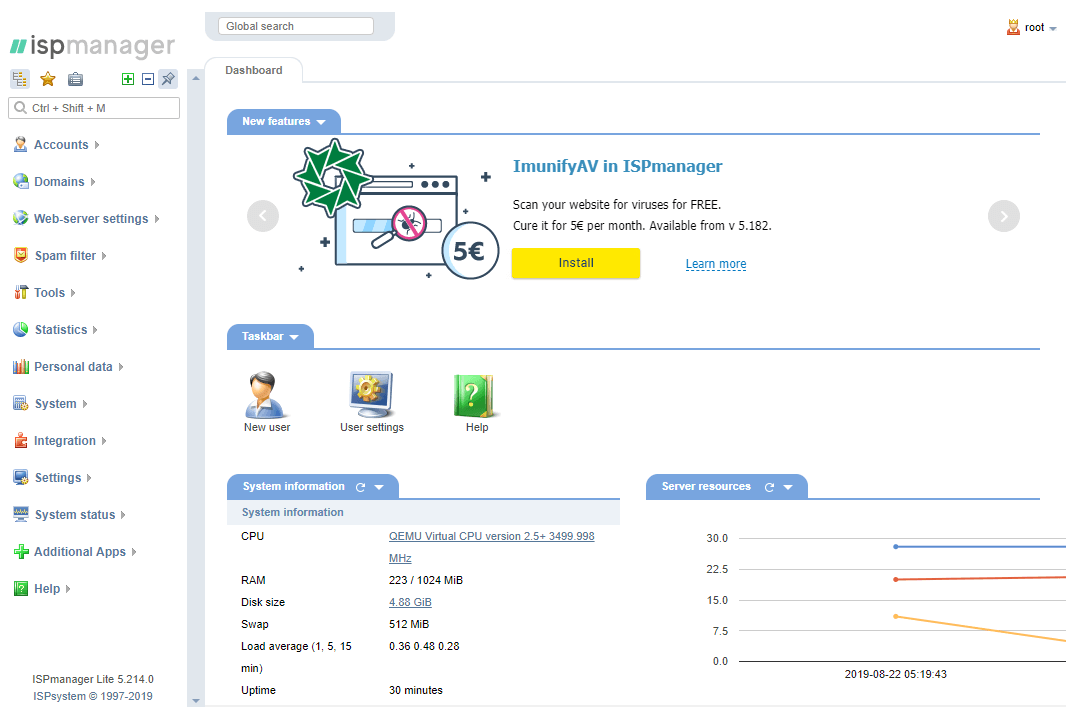Select the blue line data point
This screenshot has width=1066, height=707.
click(895, 547)
